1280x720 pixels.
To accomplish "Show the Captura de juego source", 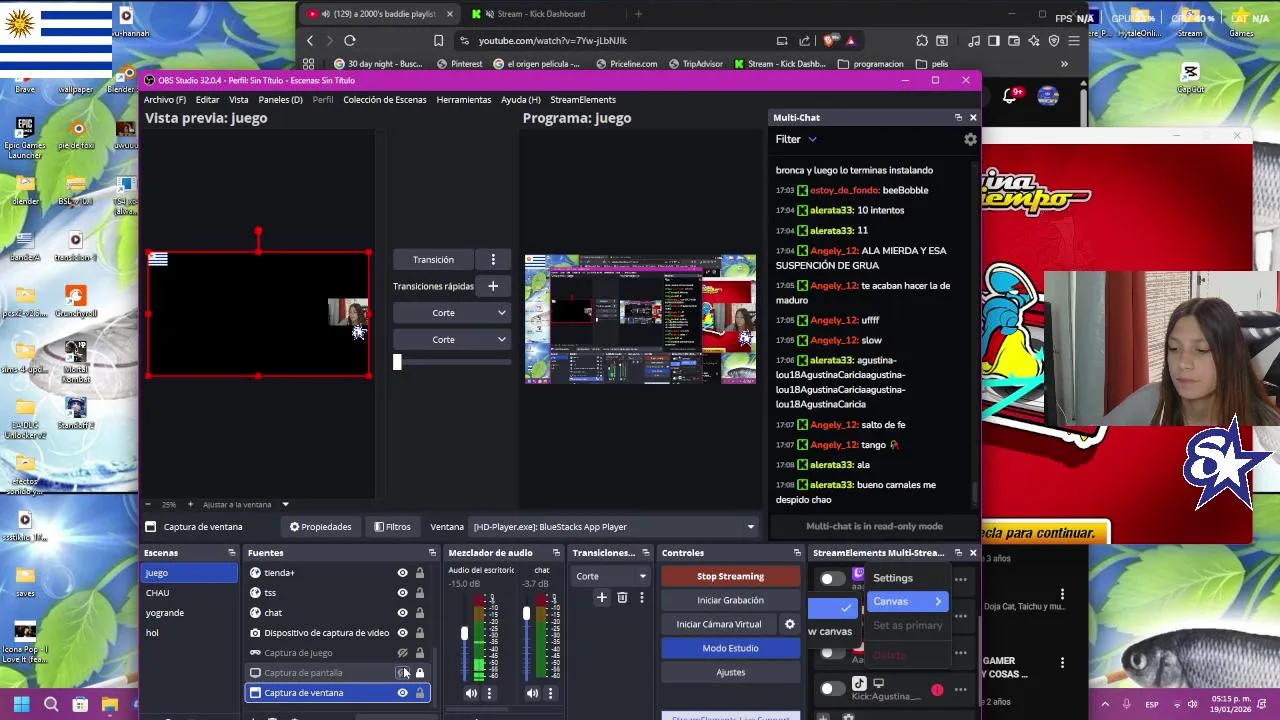I will [402, 653].
